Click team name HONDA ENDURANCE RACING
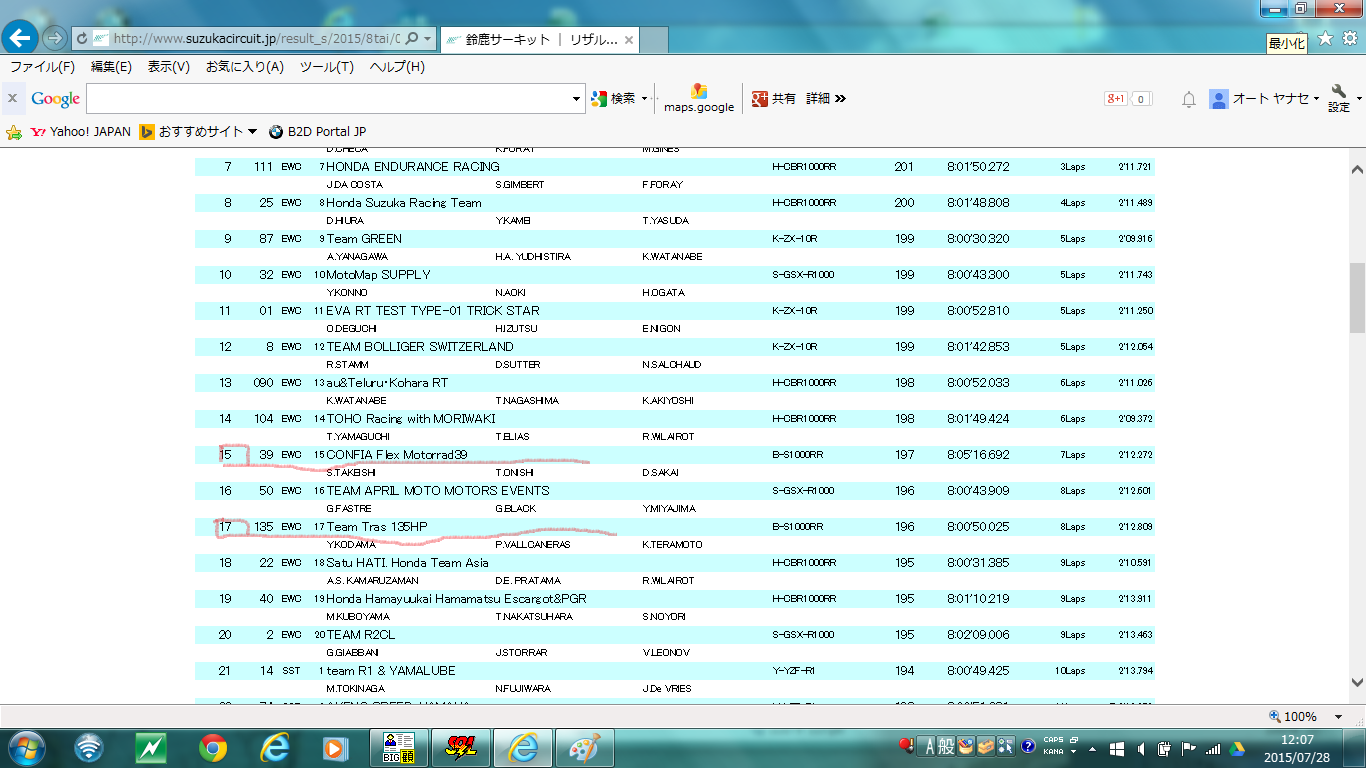 tap(413, 167)
